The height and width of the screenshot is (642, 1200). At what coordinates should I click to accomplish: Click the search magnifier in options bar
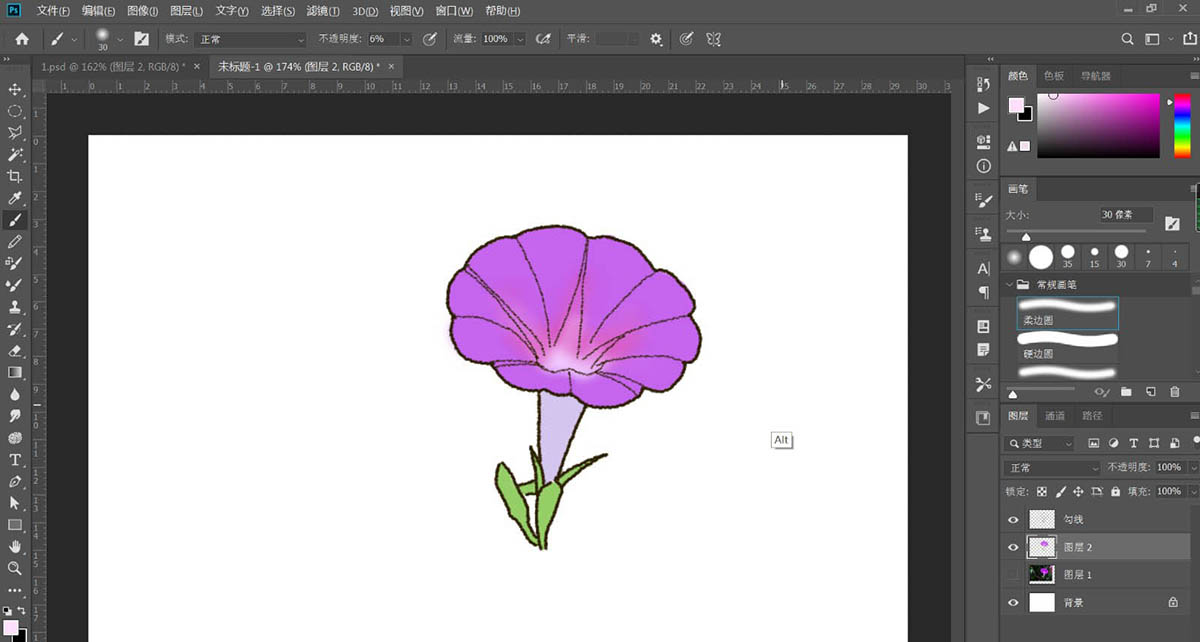tap(1128, 39)
